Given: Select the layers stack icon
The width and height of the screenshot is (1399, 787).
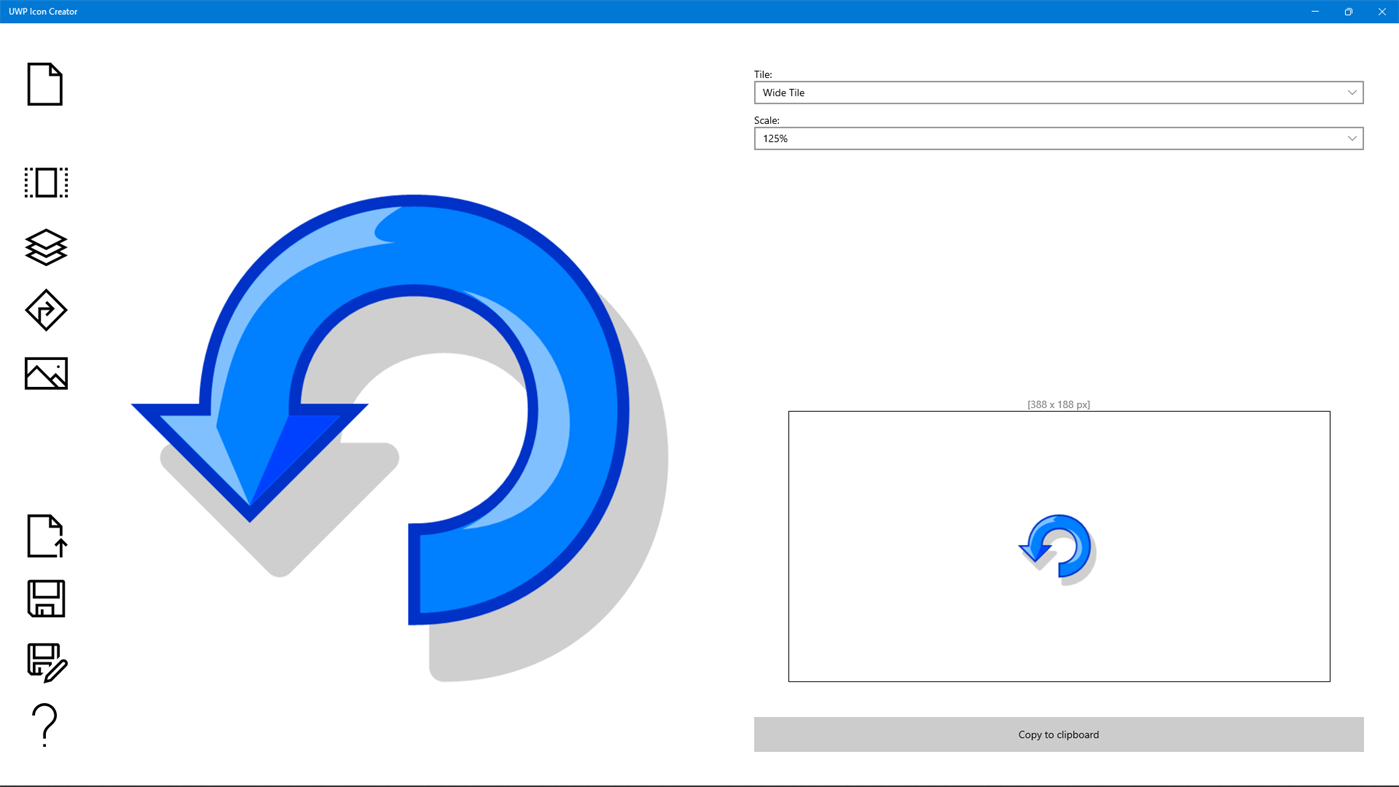Looking at the screenshot, I should (45, 245).
